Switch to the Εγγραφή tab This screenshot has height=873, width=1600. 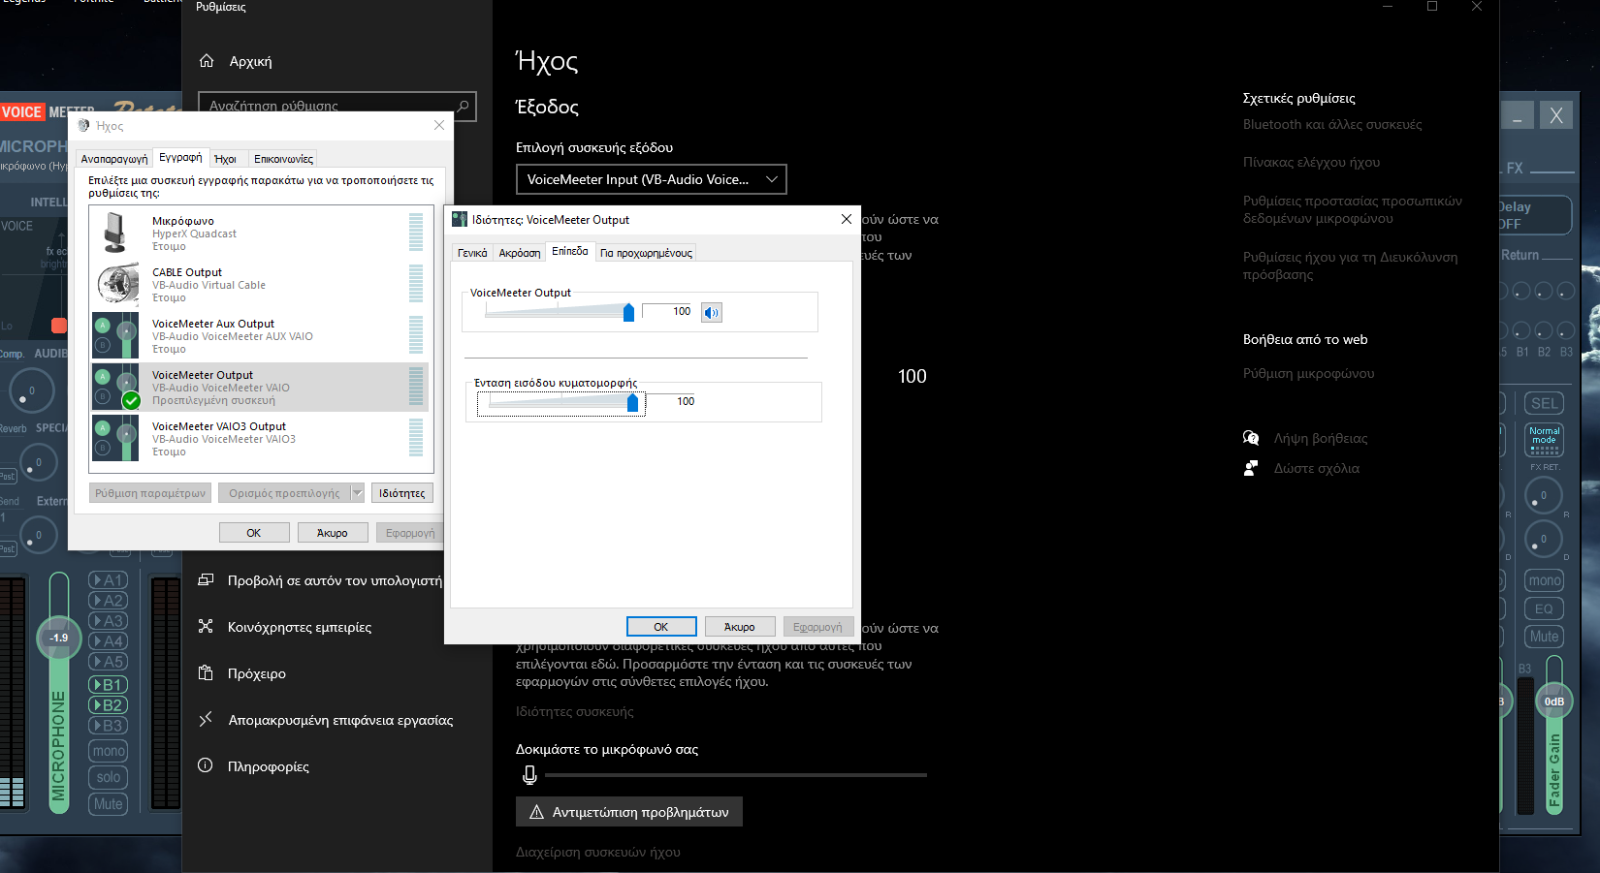(x=181, y=157)
